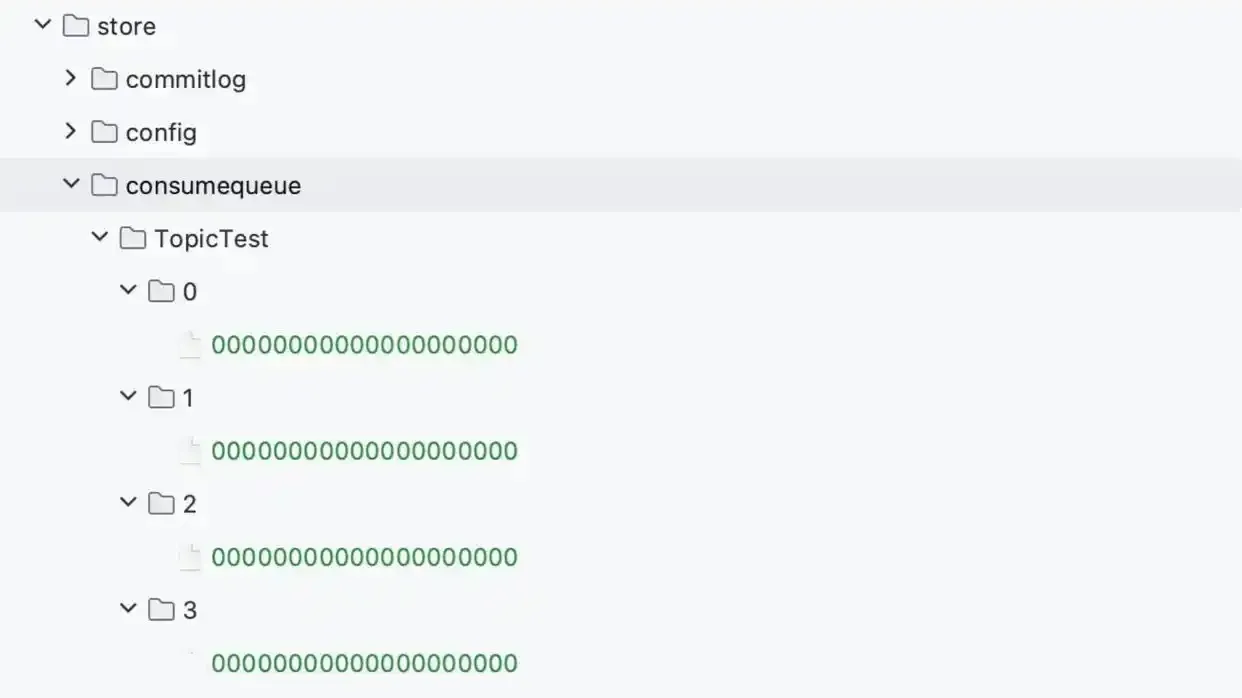1242x698 pixels.
Task: Click the store folder icon
Action: coord(76,26)
